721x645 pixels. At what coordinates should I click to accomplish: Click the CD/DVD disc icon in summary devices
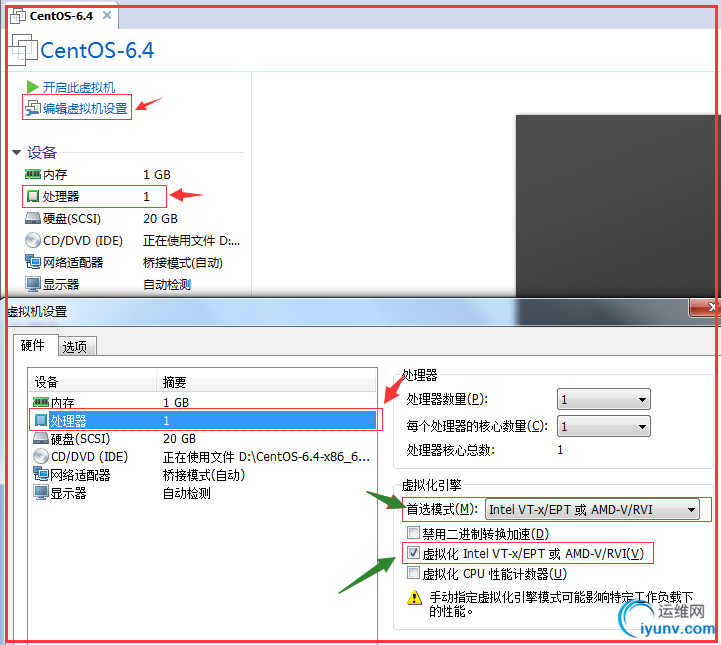point(33,240)
